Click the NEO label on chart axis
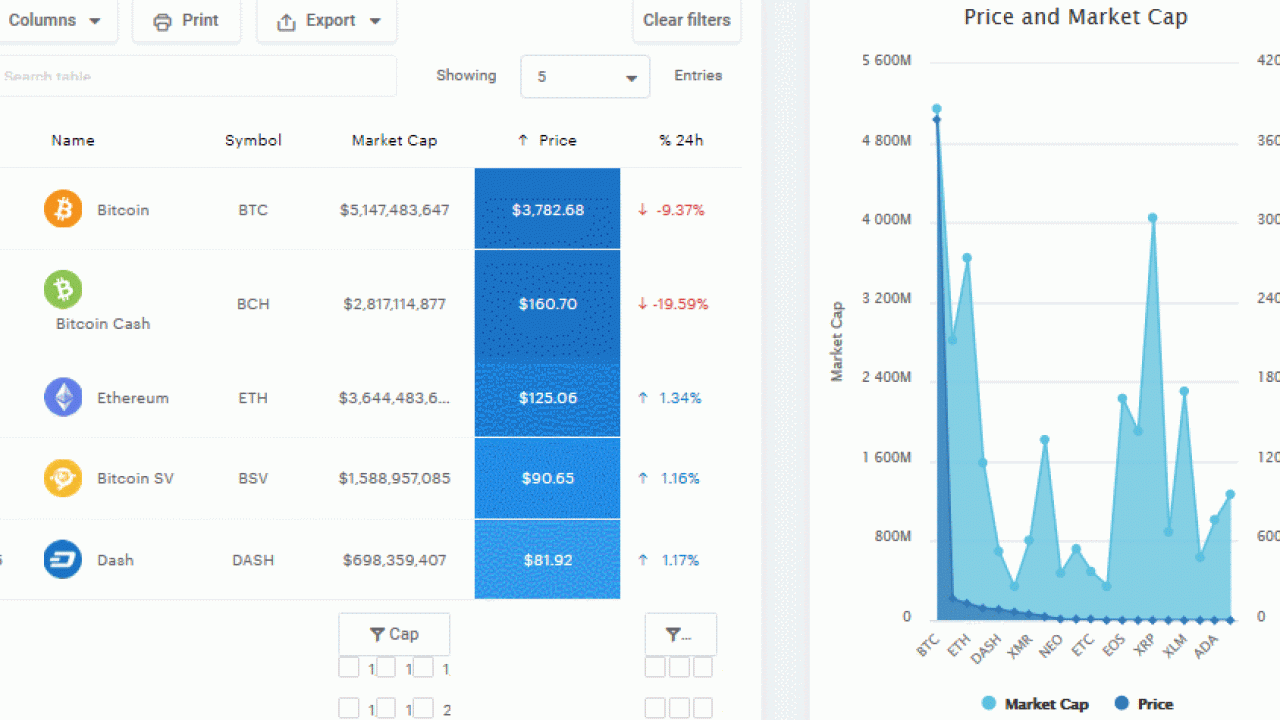The image size is (1280, 720). 1051,646
